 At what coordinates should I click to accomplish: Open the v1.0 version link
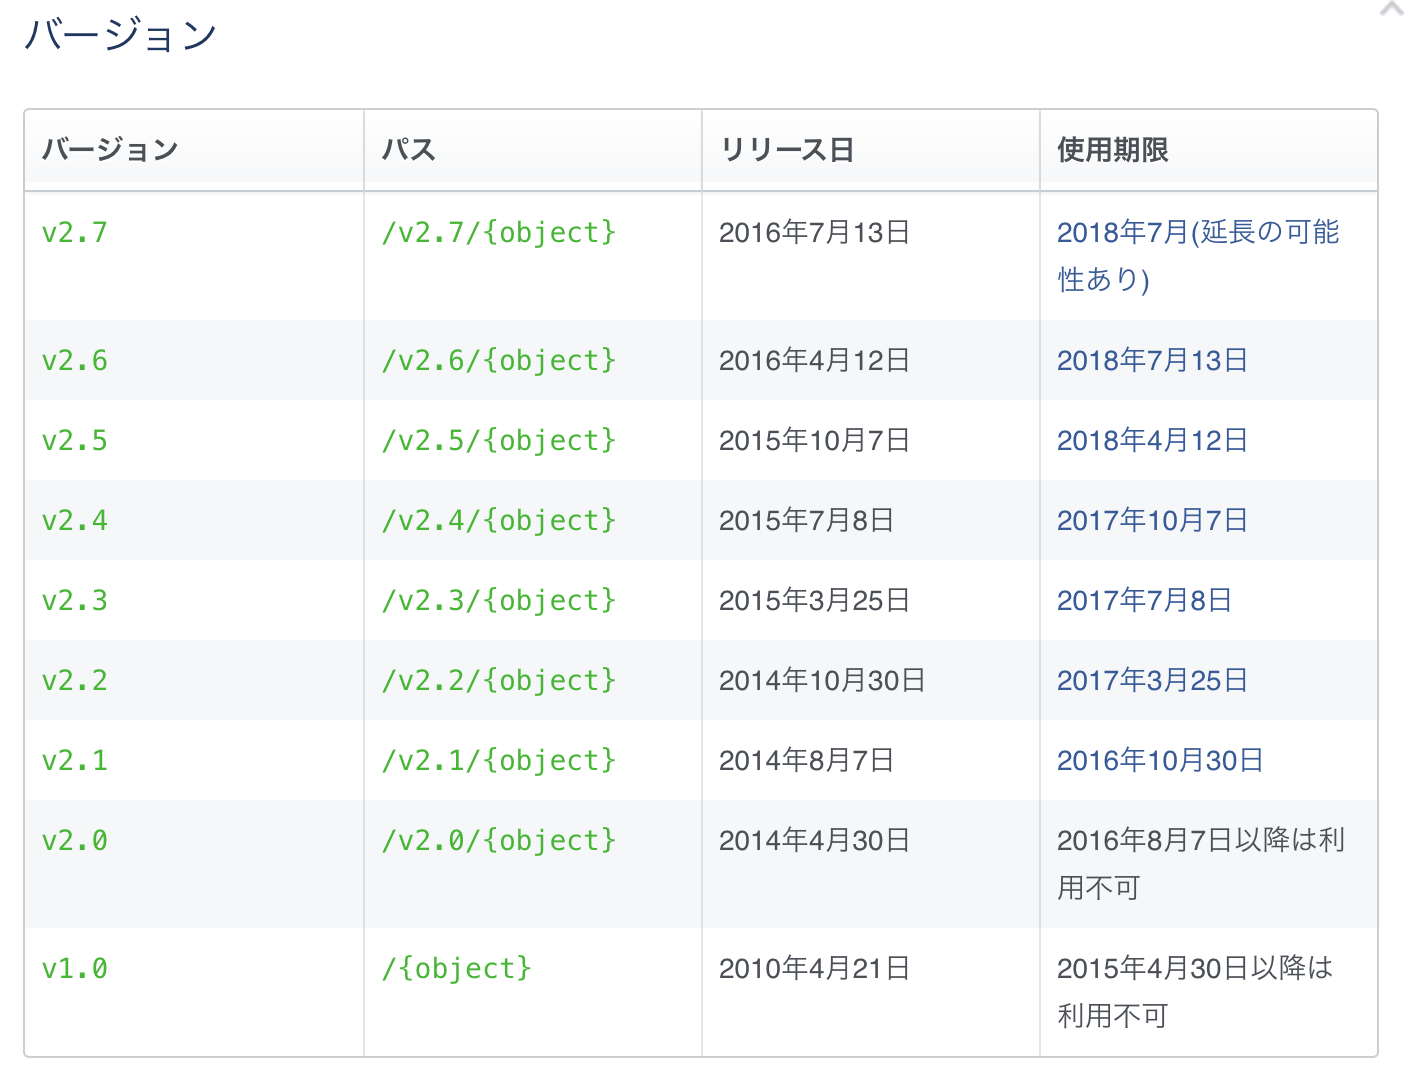tap(75, 969)
